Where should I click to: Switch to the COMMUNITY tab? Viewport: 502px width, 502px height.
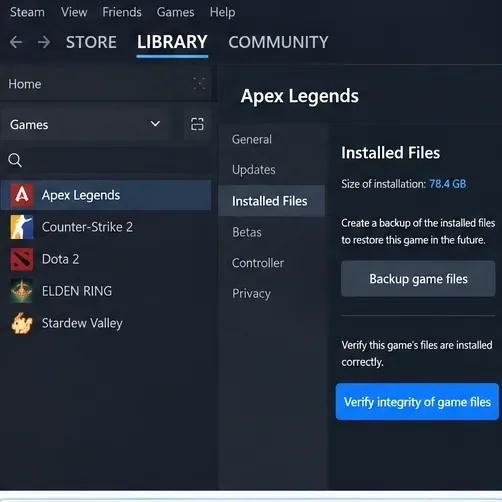pos(278,42)
